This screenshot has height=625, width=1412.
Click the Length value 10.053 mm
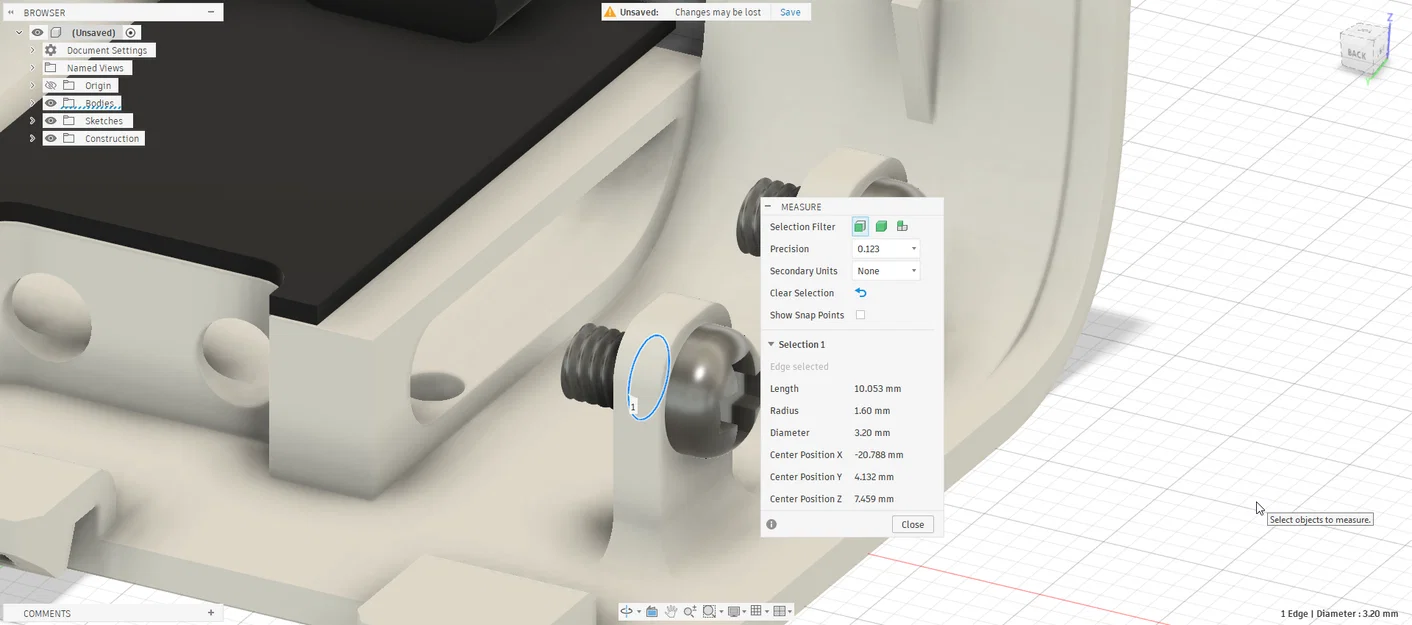[x=877, y=388]
